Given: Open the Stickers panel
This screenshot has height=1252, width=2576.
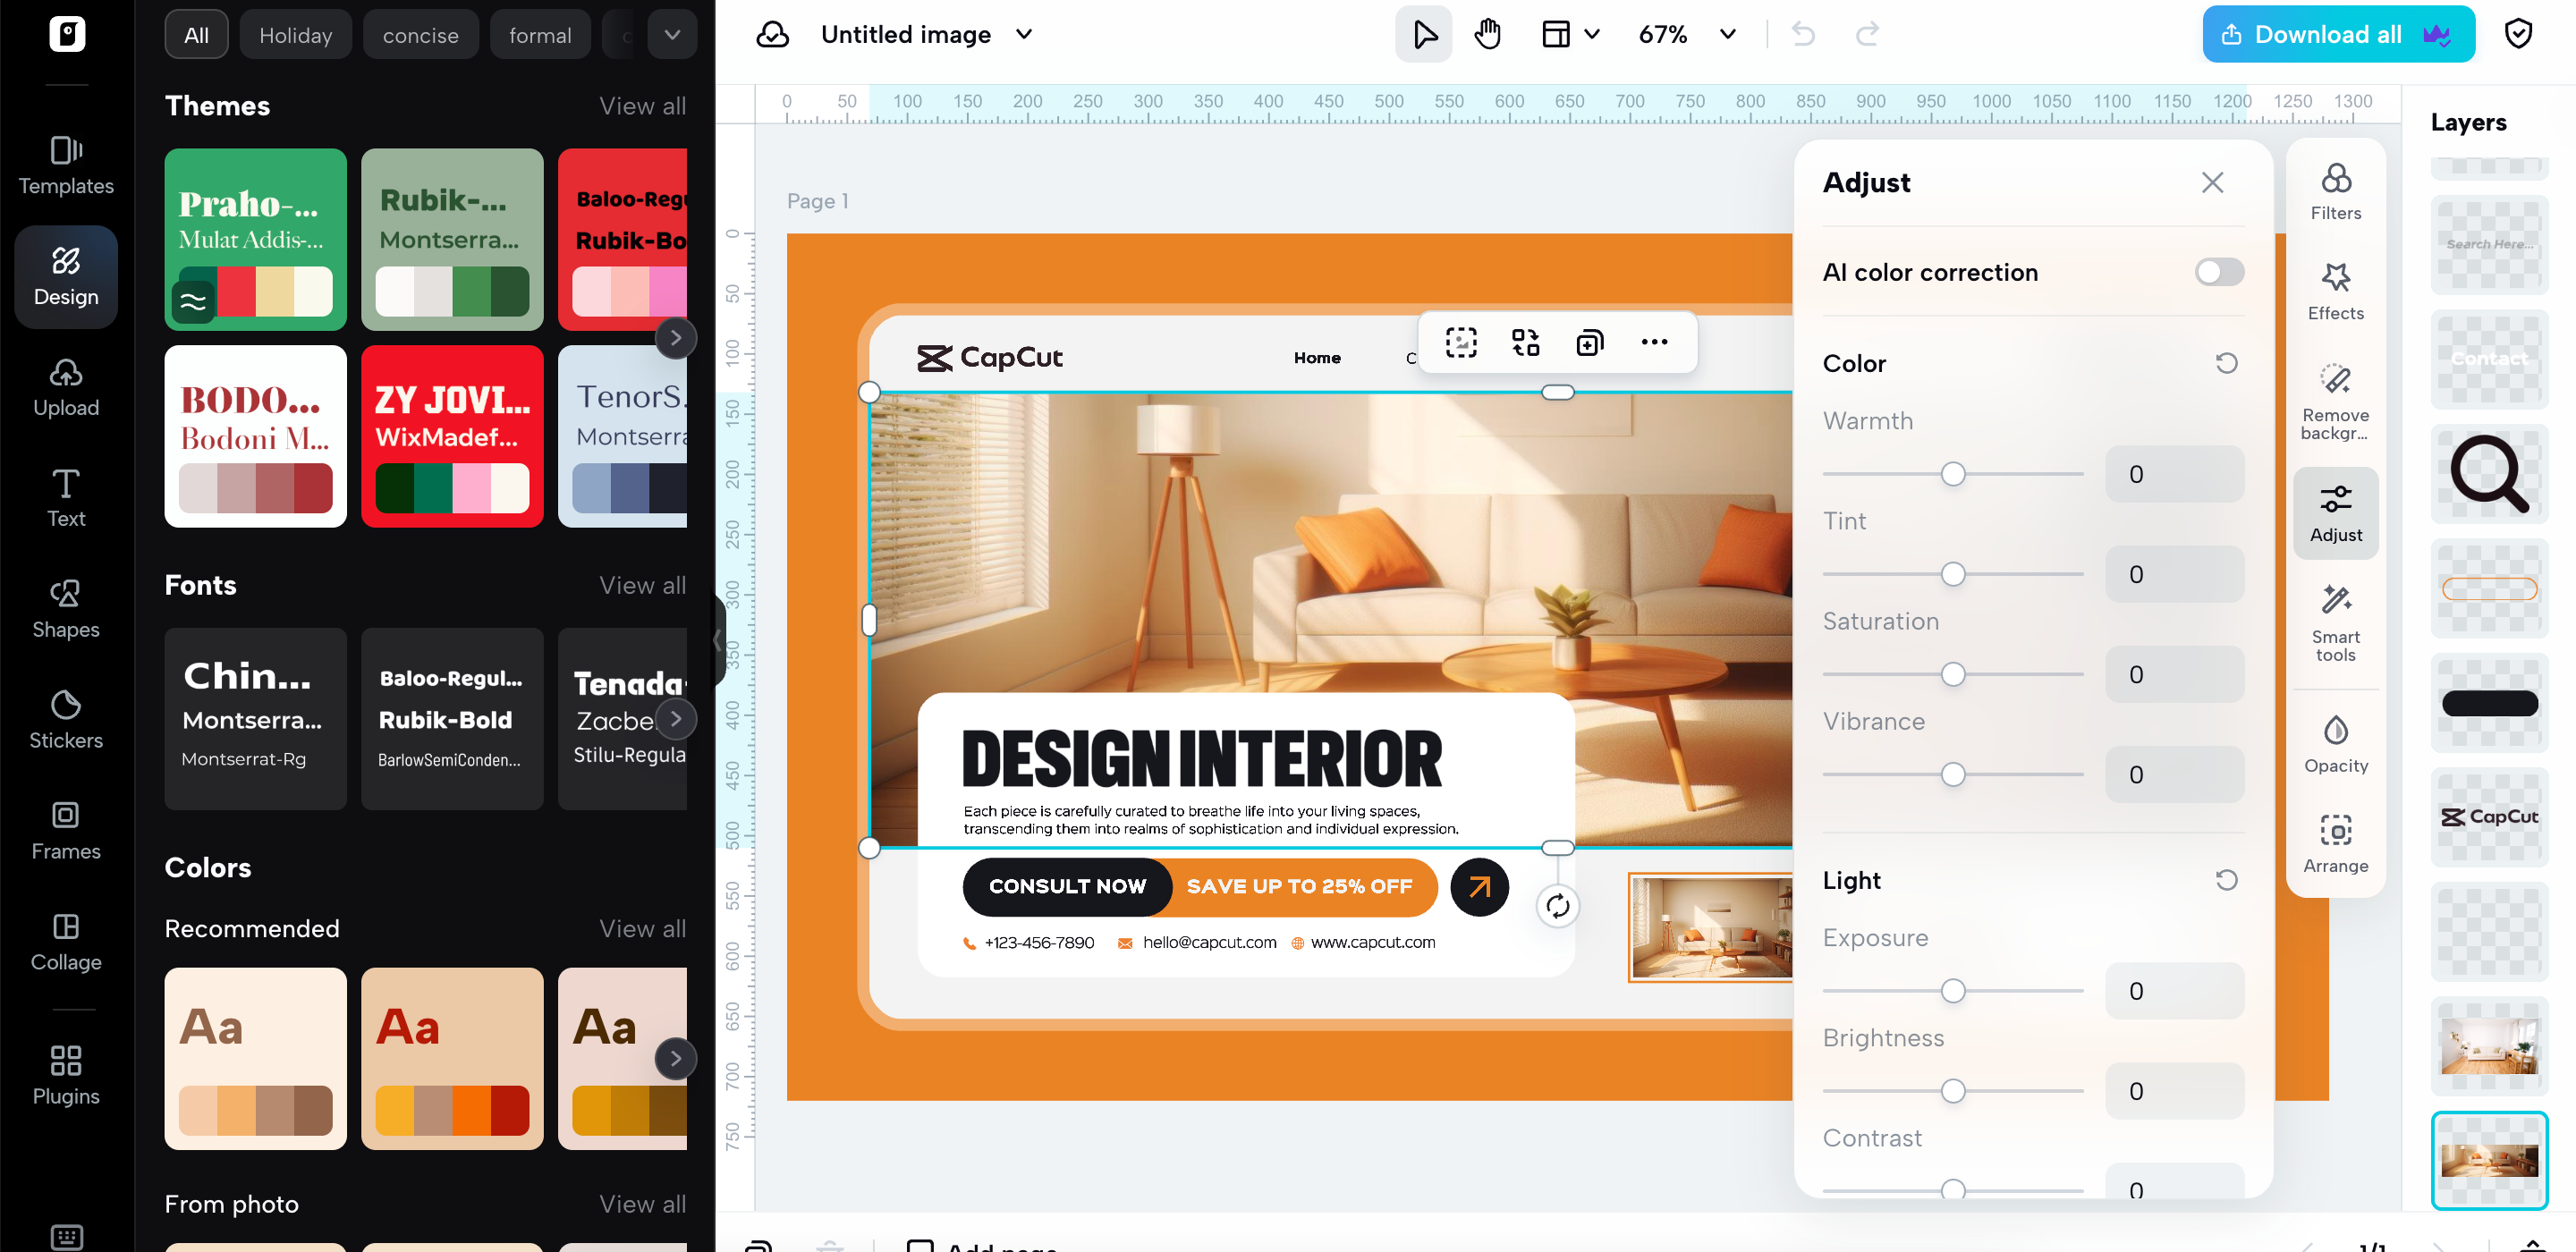Looking at the screenshot, I should (x=66, y=719).
